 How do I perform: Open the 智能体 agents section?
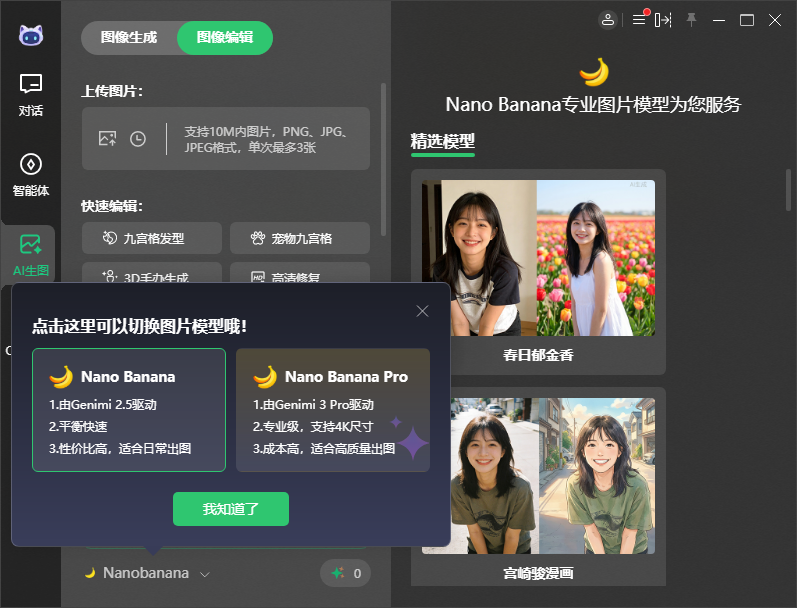[30, 175]
